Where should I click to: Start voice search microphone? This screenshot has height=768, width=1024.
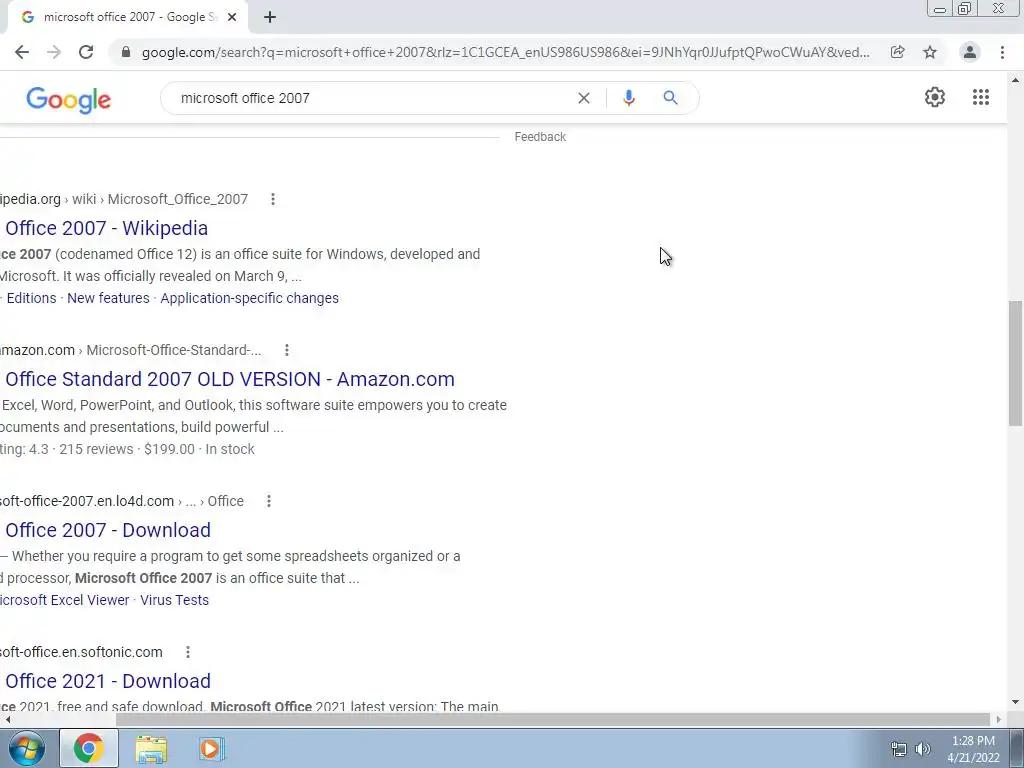pos(629,98)
